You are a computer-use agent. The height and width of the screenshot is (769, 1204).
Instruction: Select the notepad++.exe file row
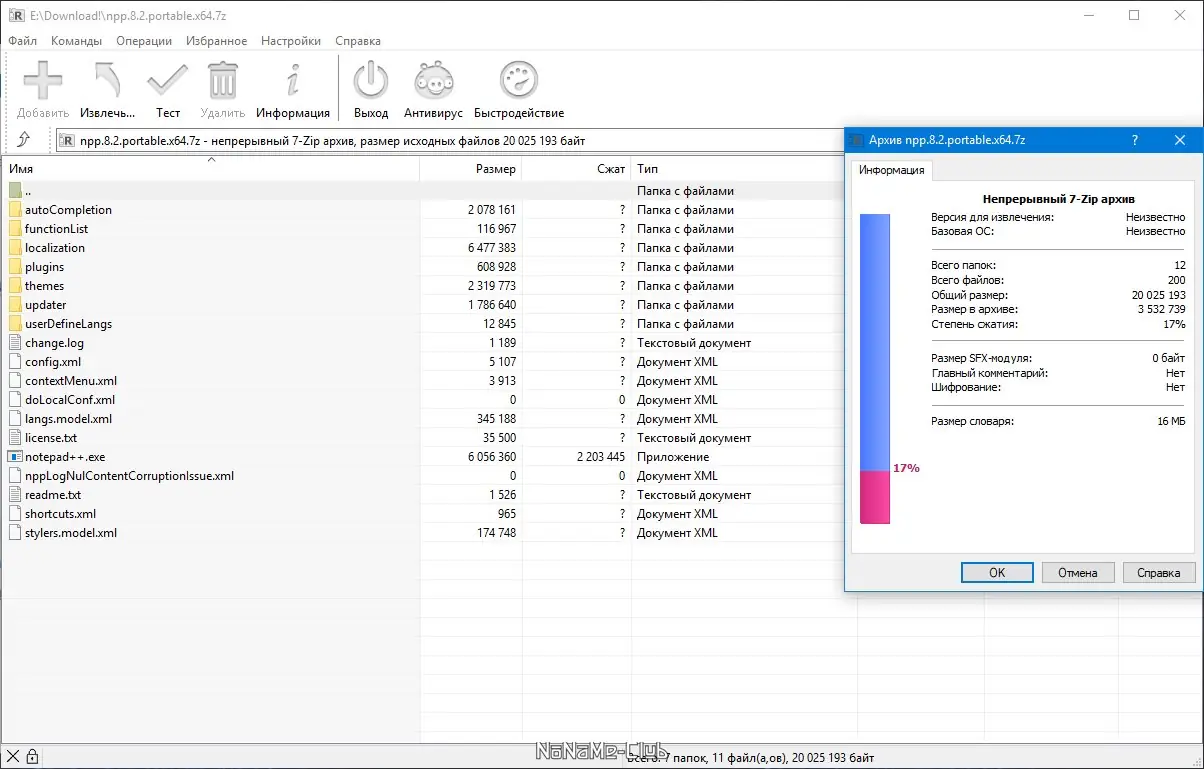point(420,457)
